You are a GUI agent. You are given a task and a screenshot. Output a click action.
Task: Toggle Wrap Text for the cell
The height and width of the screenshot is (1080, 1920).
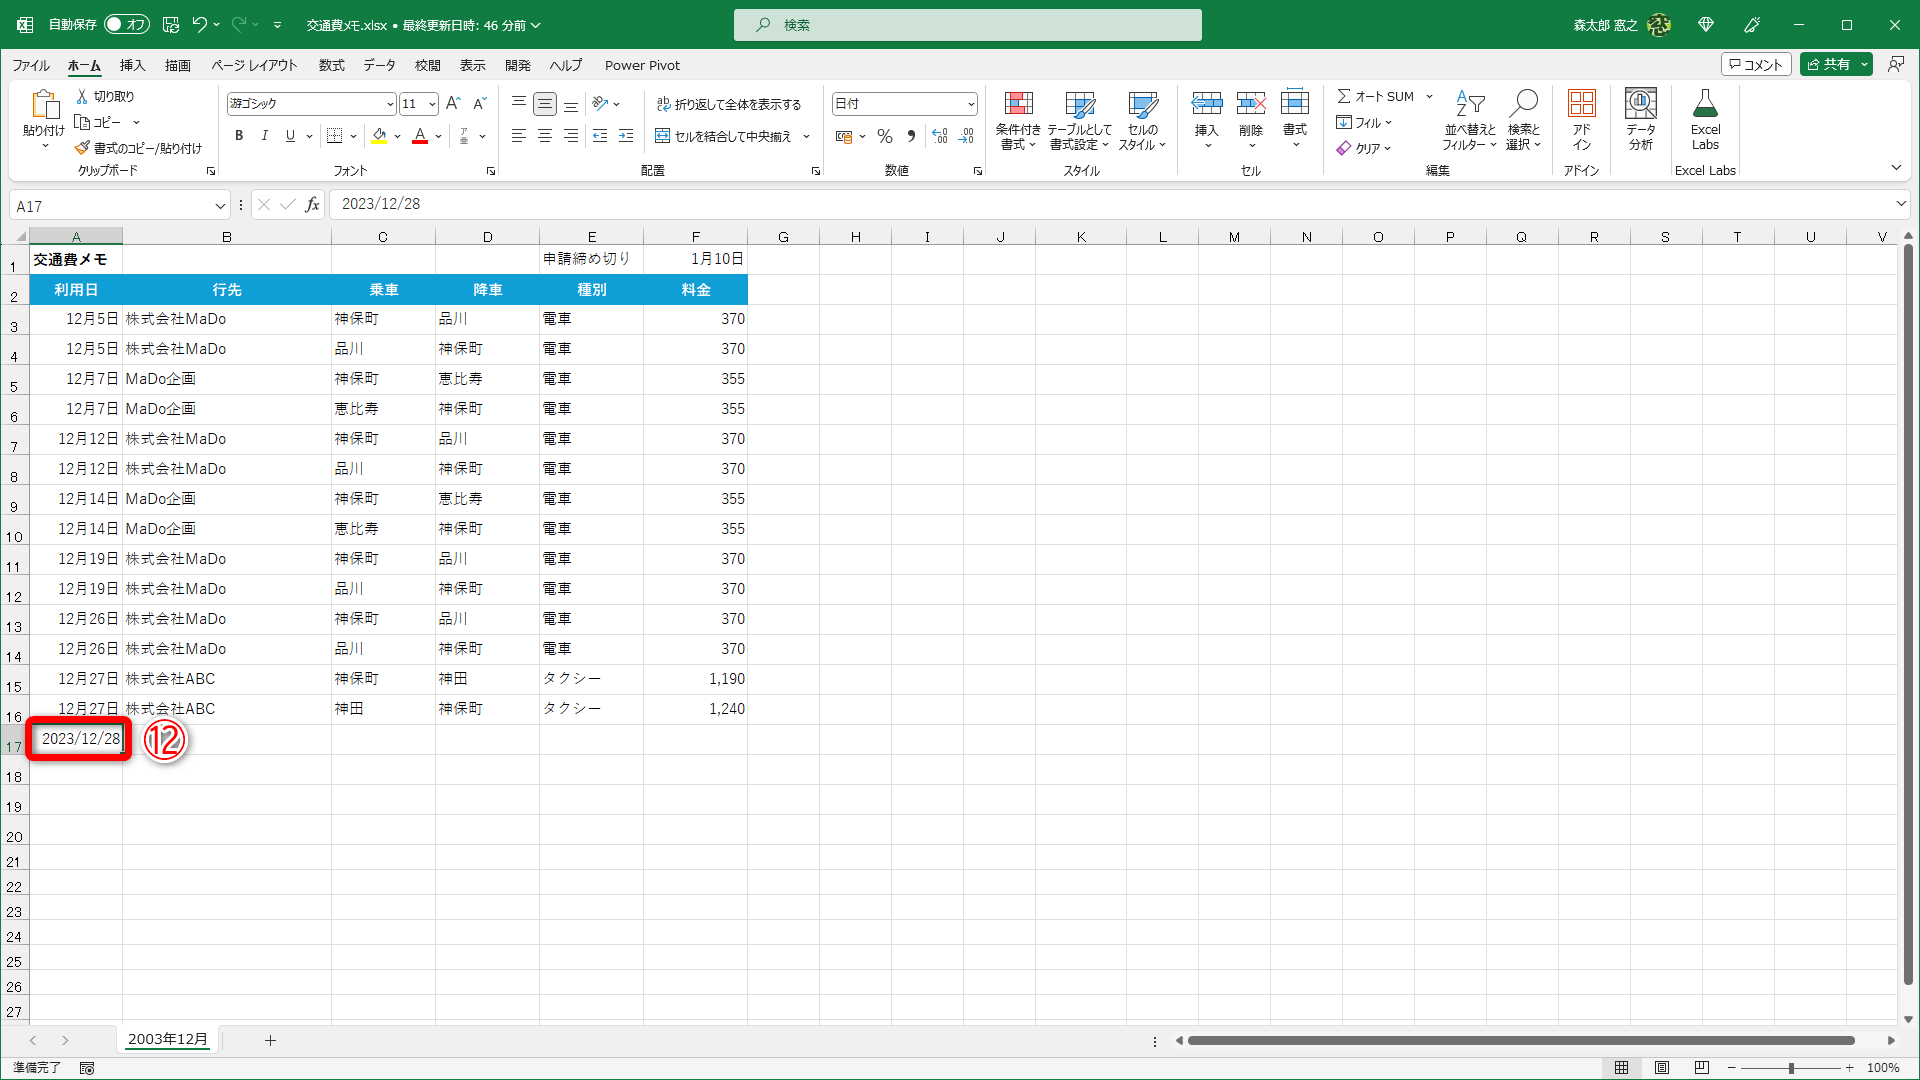(729, 104)
